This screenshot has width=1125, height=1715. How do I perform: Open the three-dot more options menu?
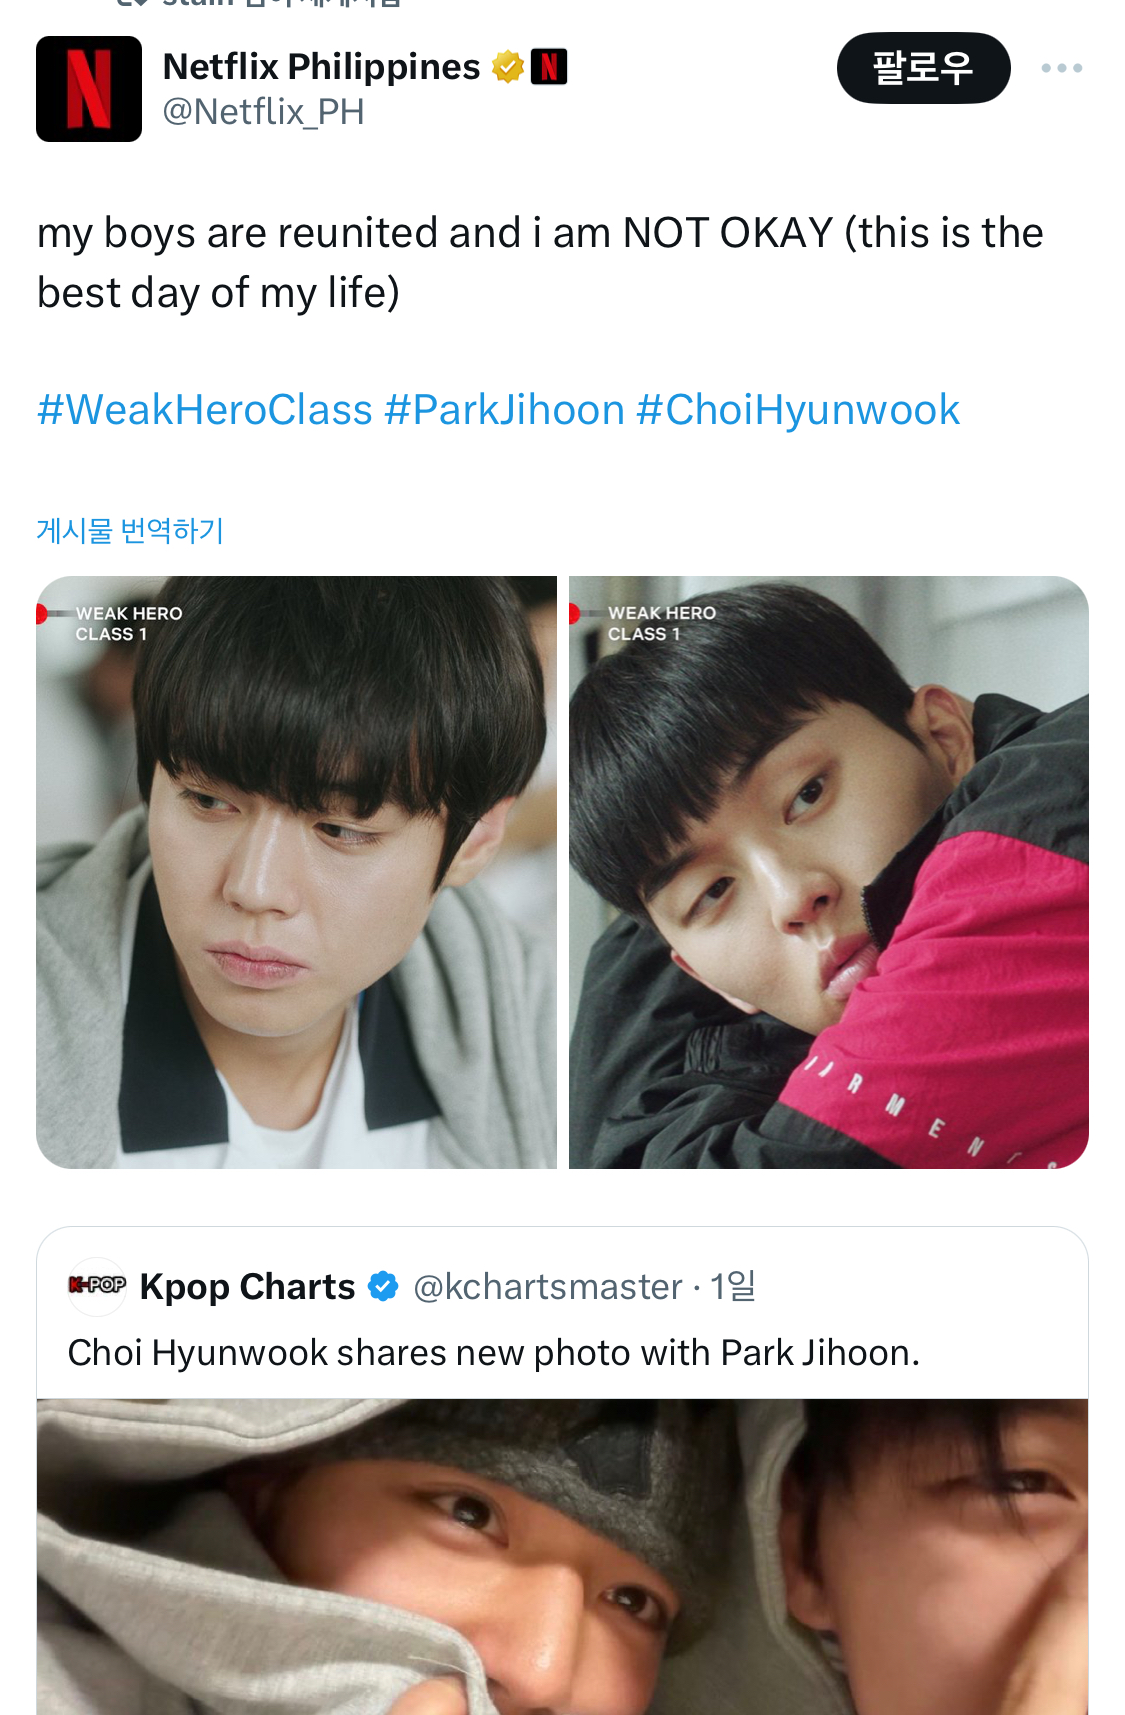[x=1061, y=68]
